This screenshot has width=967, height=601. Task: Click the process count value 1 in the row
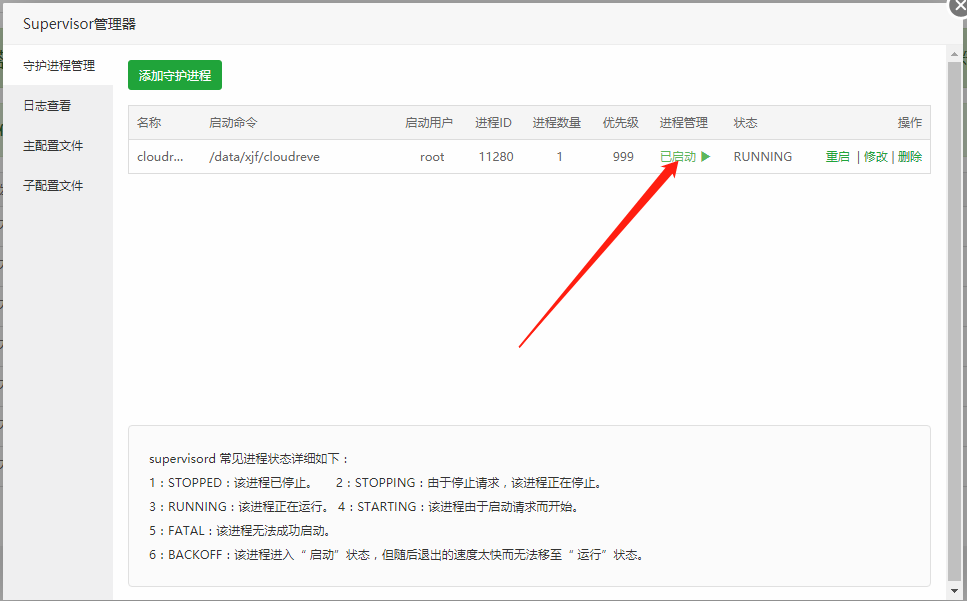tap(559, 157)
